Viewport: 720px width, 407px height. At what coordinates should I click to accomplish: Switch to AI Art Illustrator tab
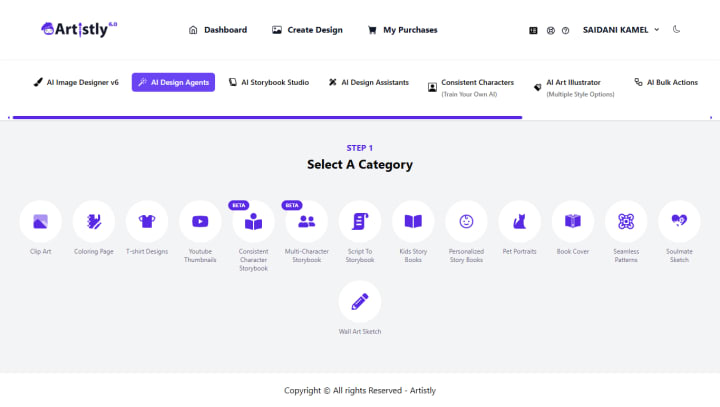point(574,87)
